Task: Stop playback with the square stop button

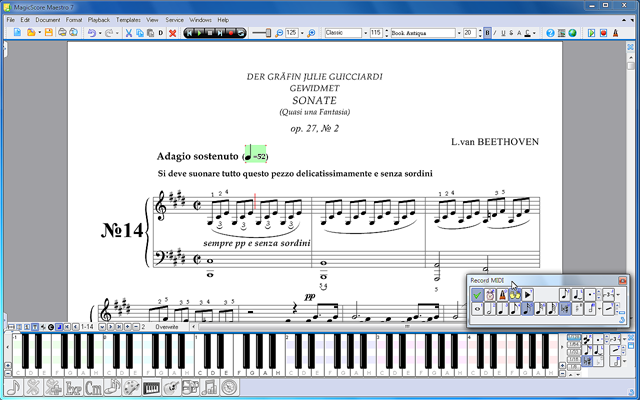Action: click(x=210, y=33)
